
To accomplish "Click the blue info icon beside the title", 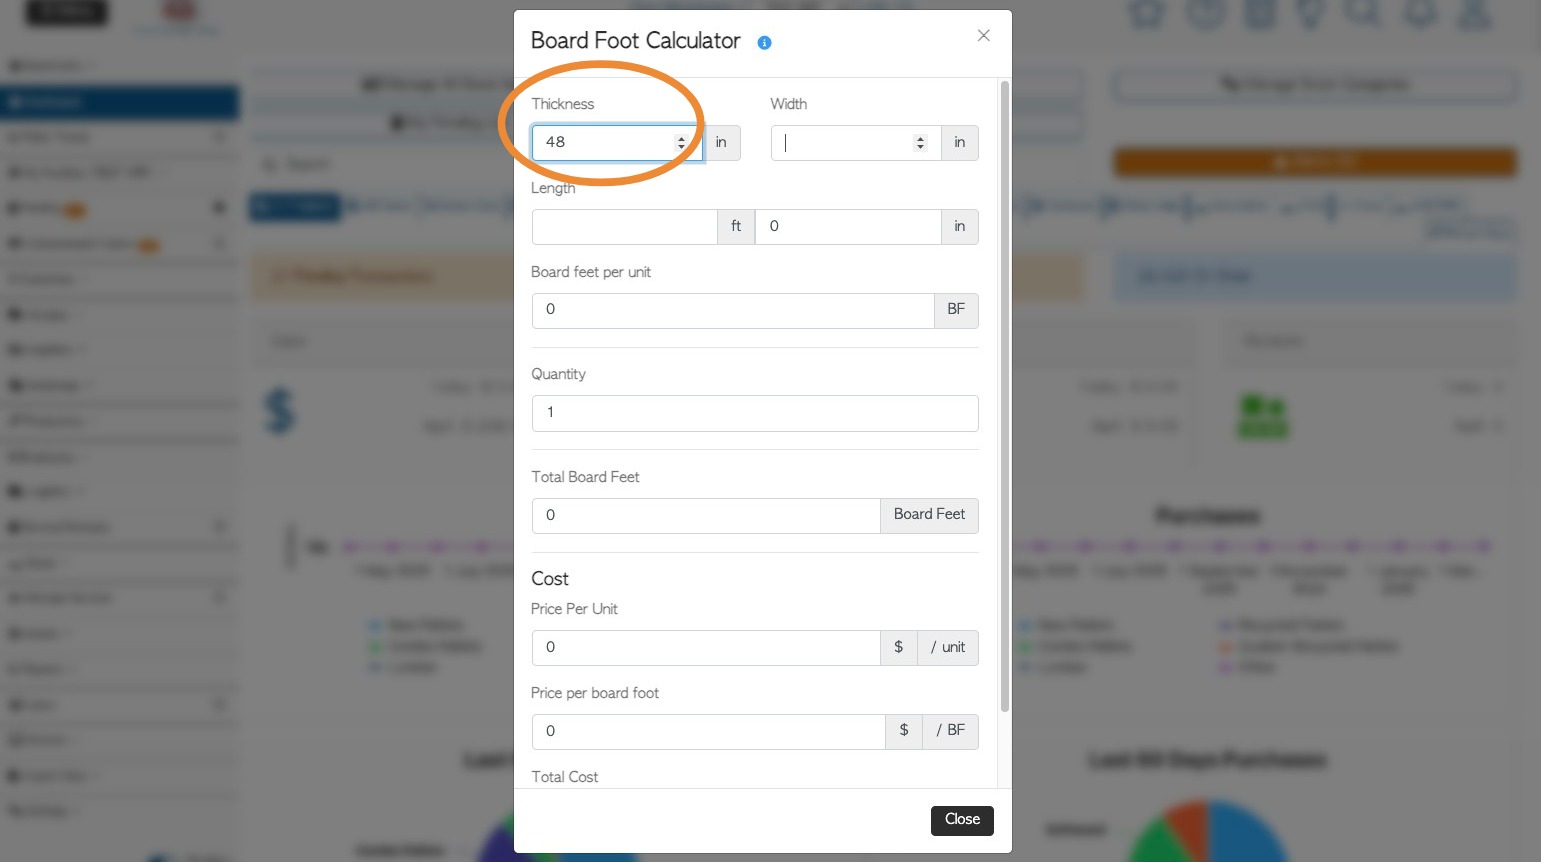I will (764, 43).
